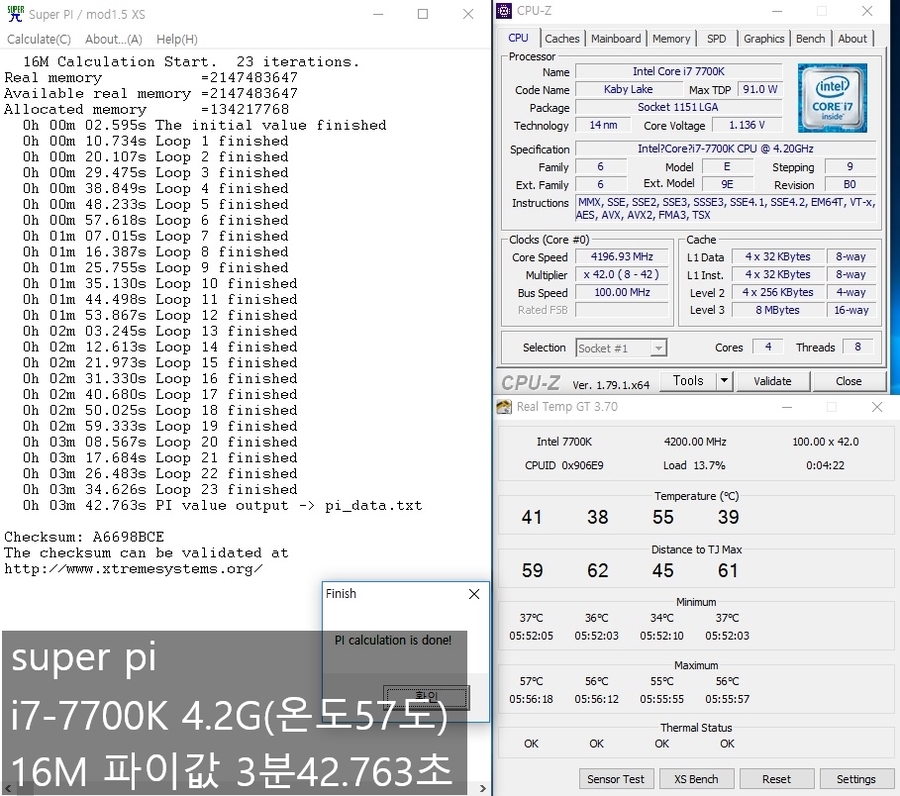Click the Real Temp GT title icon
The width and height of the screenshot is (900, 796).
(x=504, y=407)
